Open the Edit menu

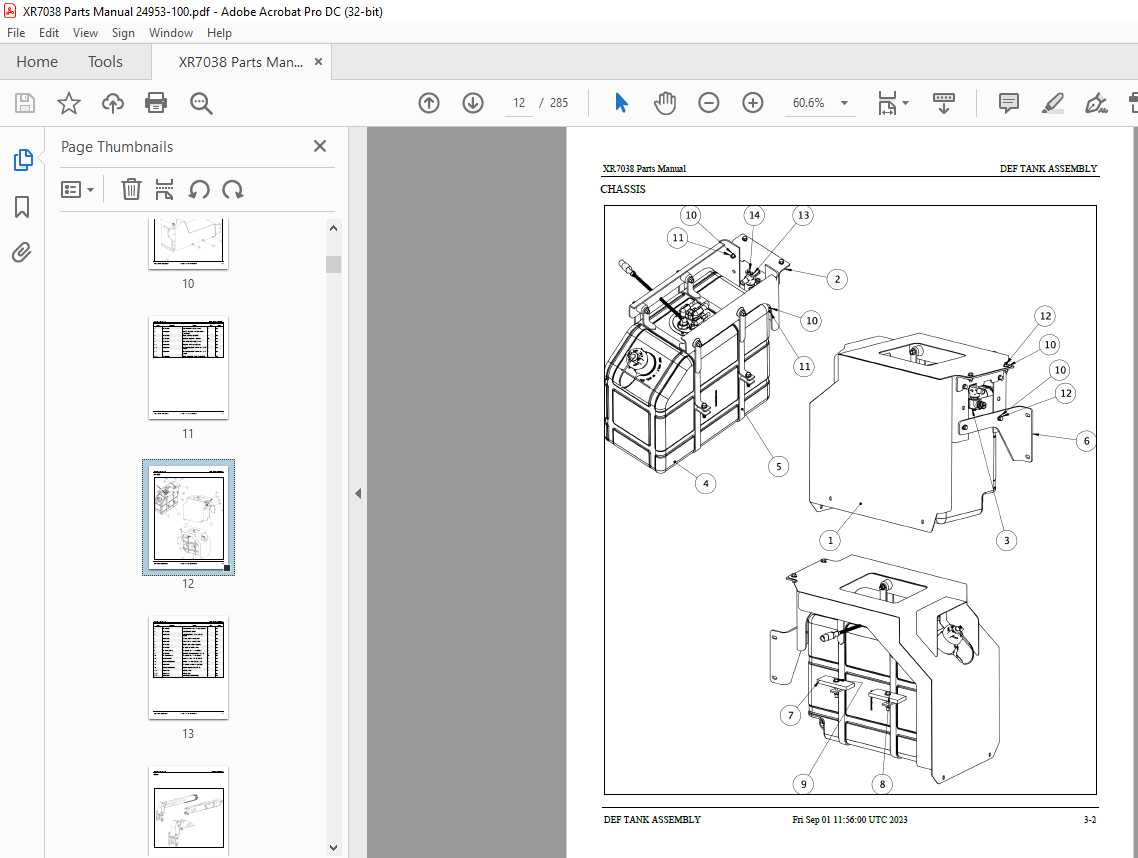tap(49, 33)
